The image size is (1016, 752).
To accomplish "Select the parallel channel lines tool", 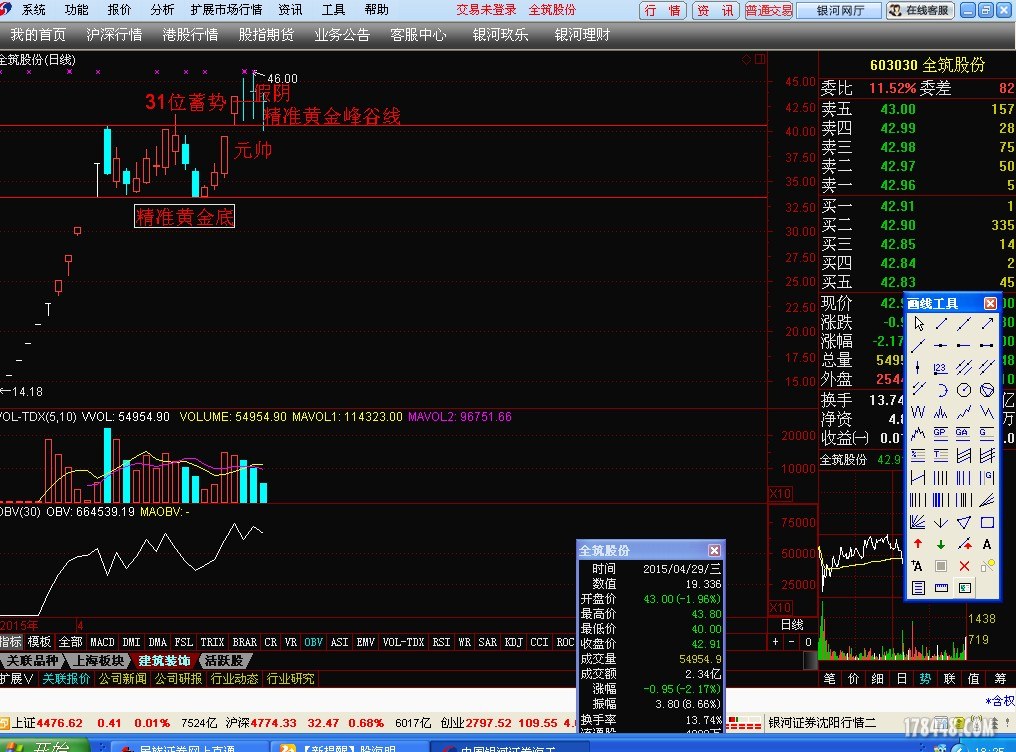I will 964,368.
